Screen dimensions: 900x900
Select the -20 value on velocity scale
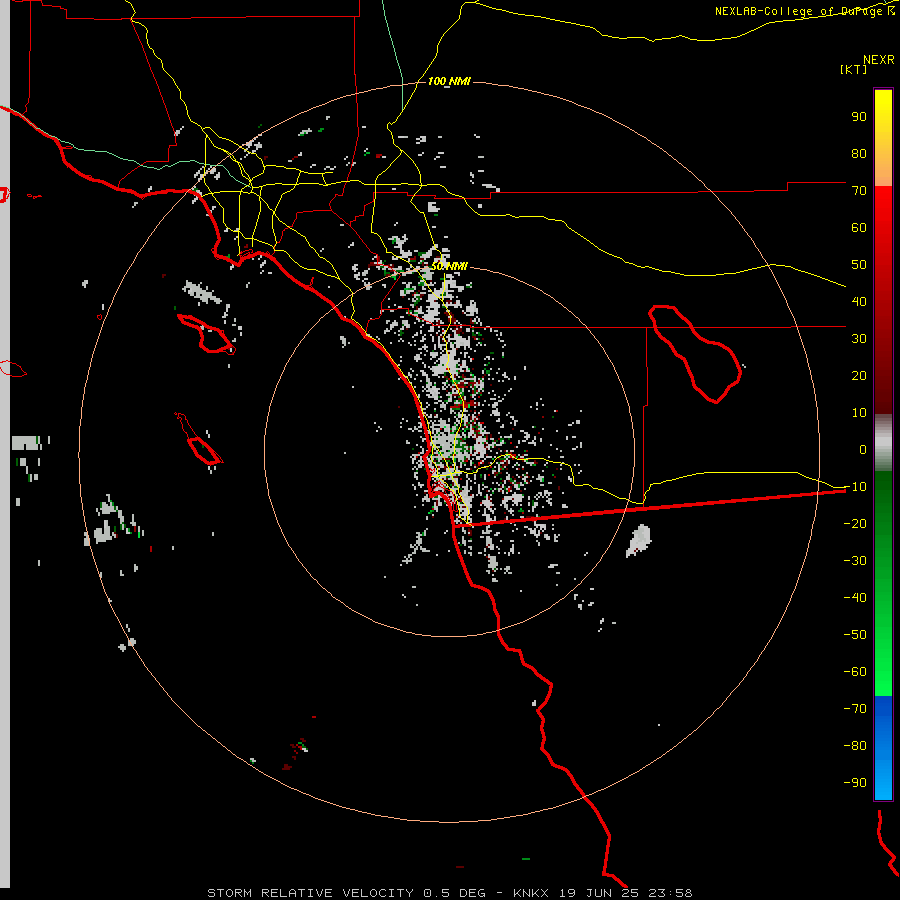click(x=855, y=524)
